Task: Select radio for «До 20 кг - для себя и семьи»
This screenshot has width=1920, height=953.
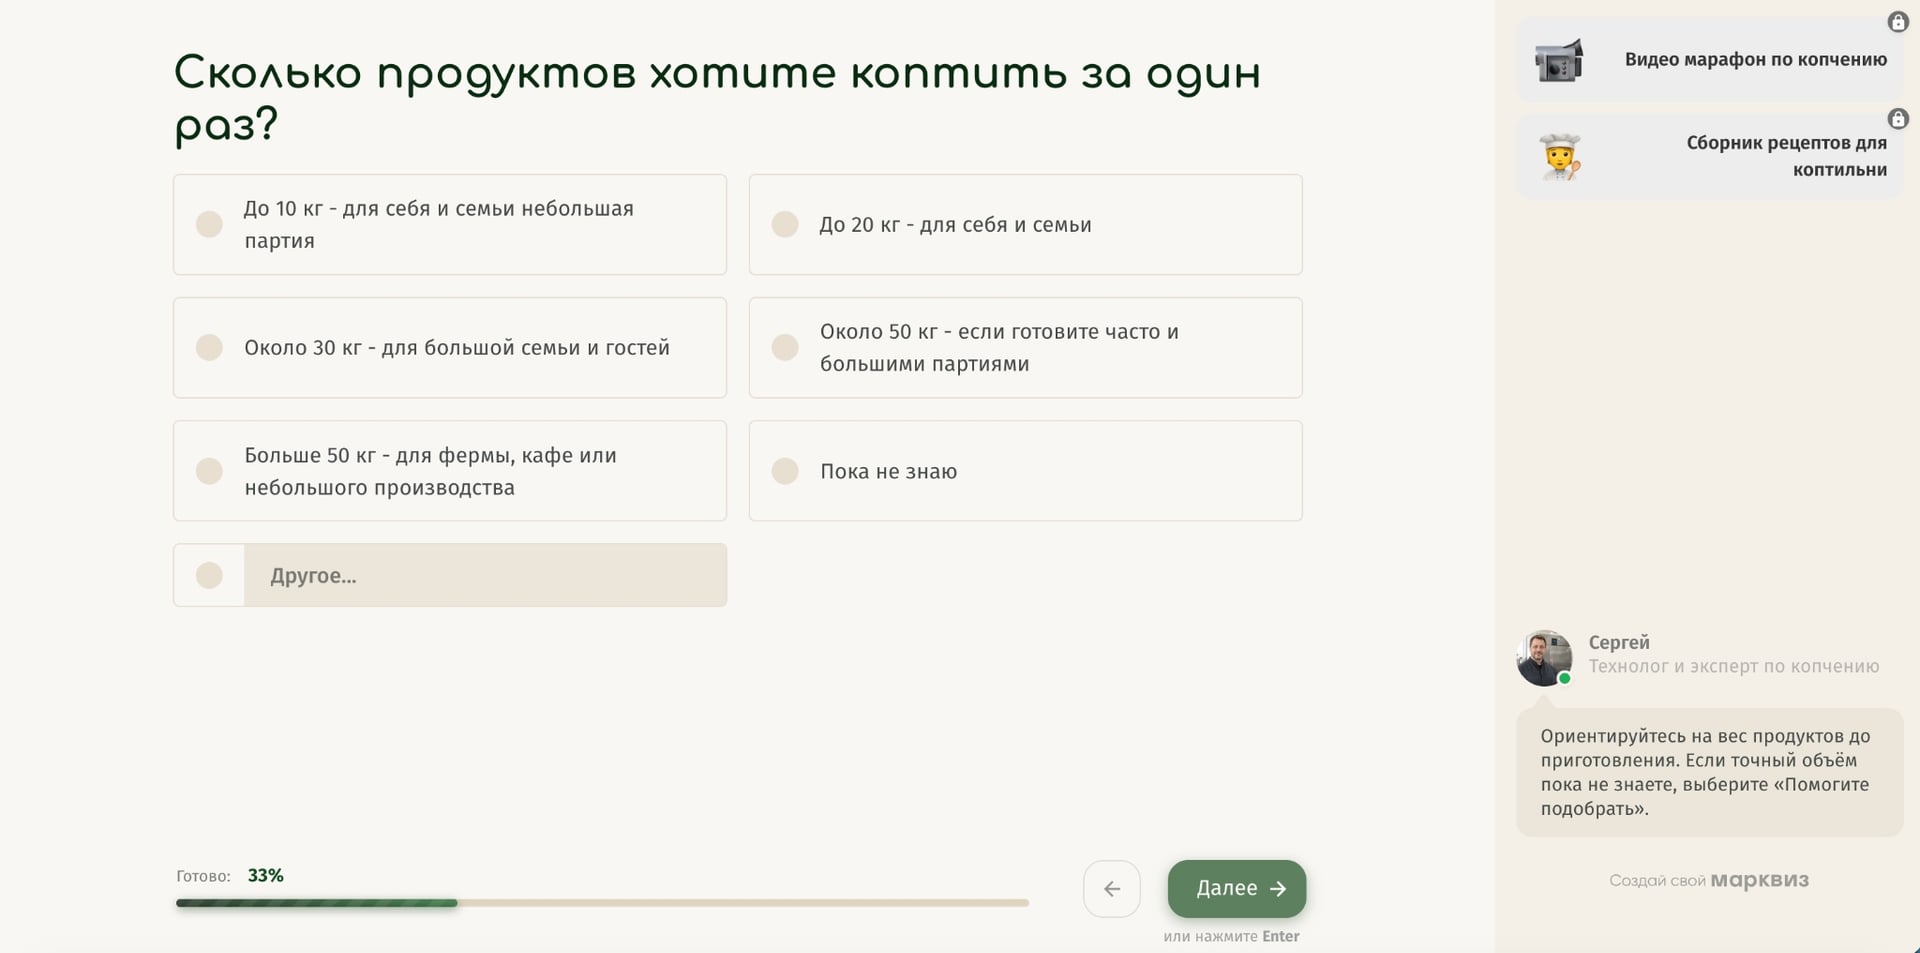Action: [785, 224]
